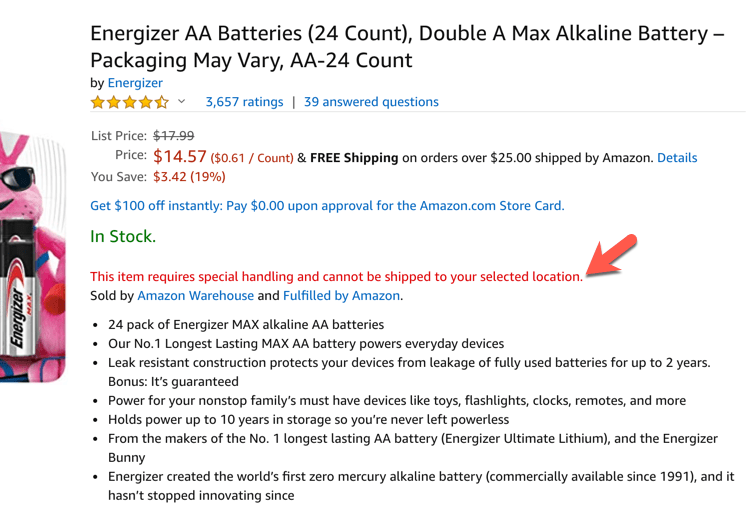Open the 3,657 ratings link
750x524 pixels.
(244, 102)
